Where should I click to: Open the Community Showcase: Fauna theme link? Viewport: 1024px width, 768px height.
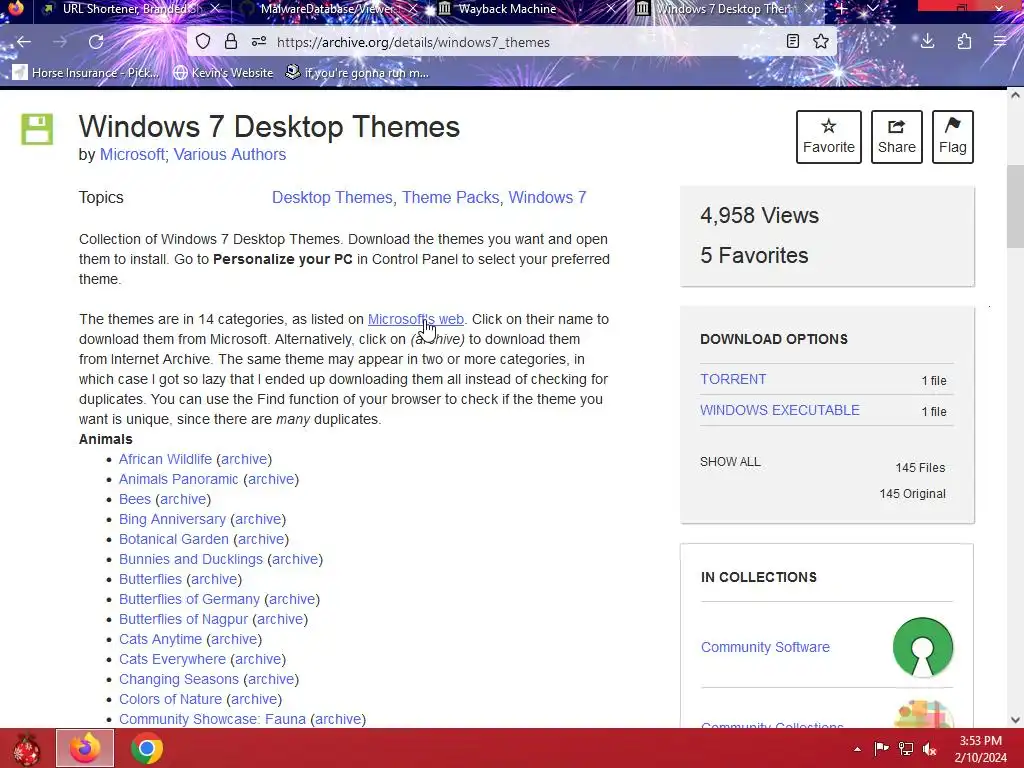pyautogui.click(x=212, y=719)
